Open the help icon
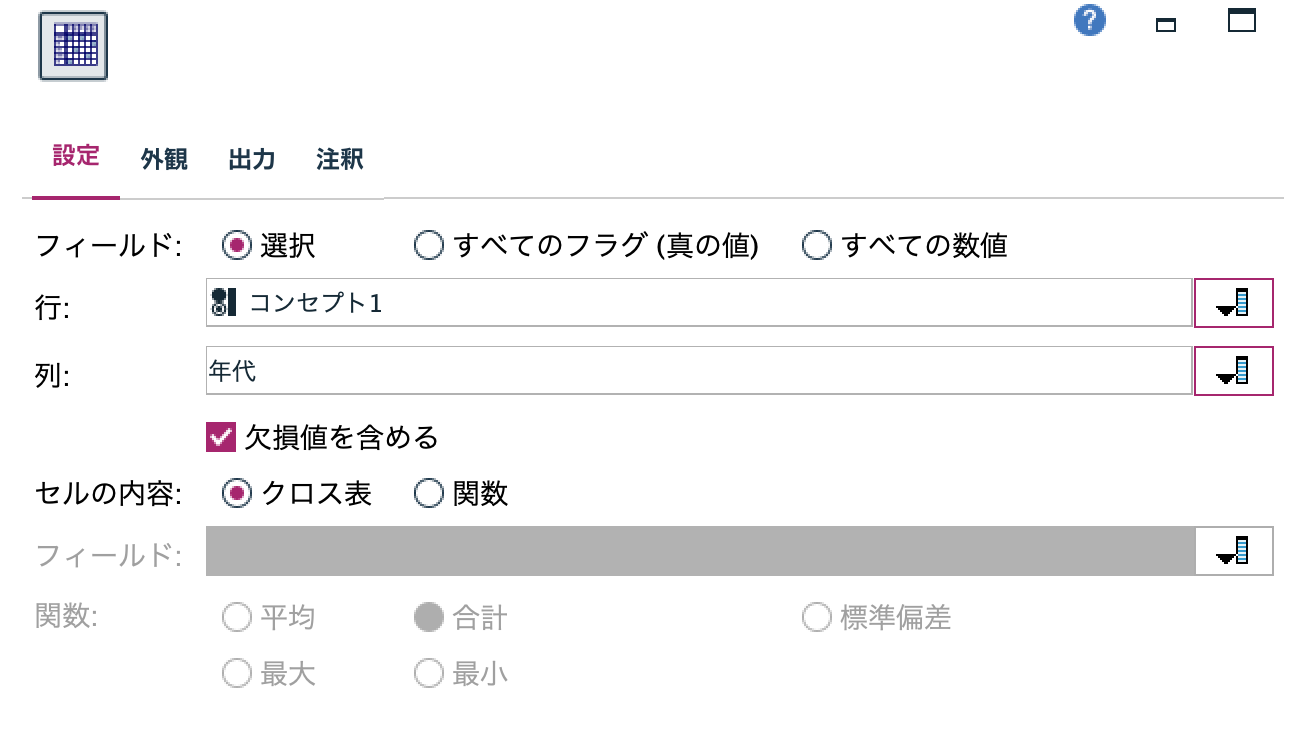 pos(1089,19)
